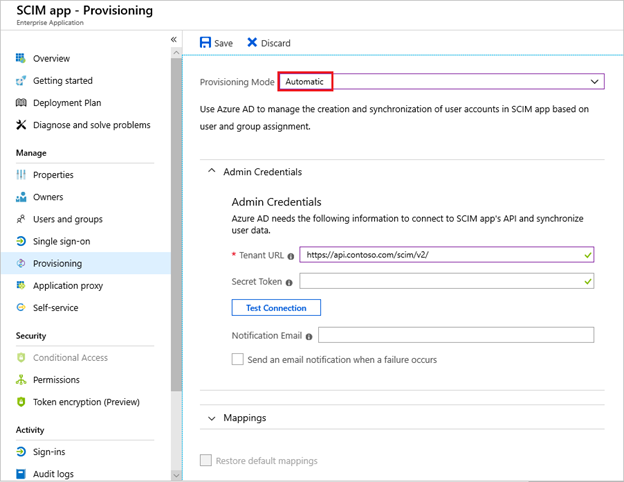Open Sign-ins under Activity
This screenshot has height=482, width=624.
49,452
